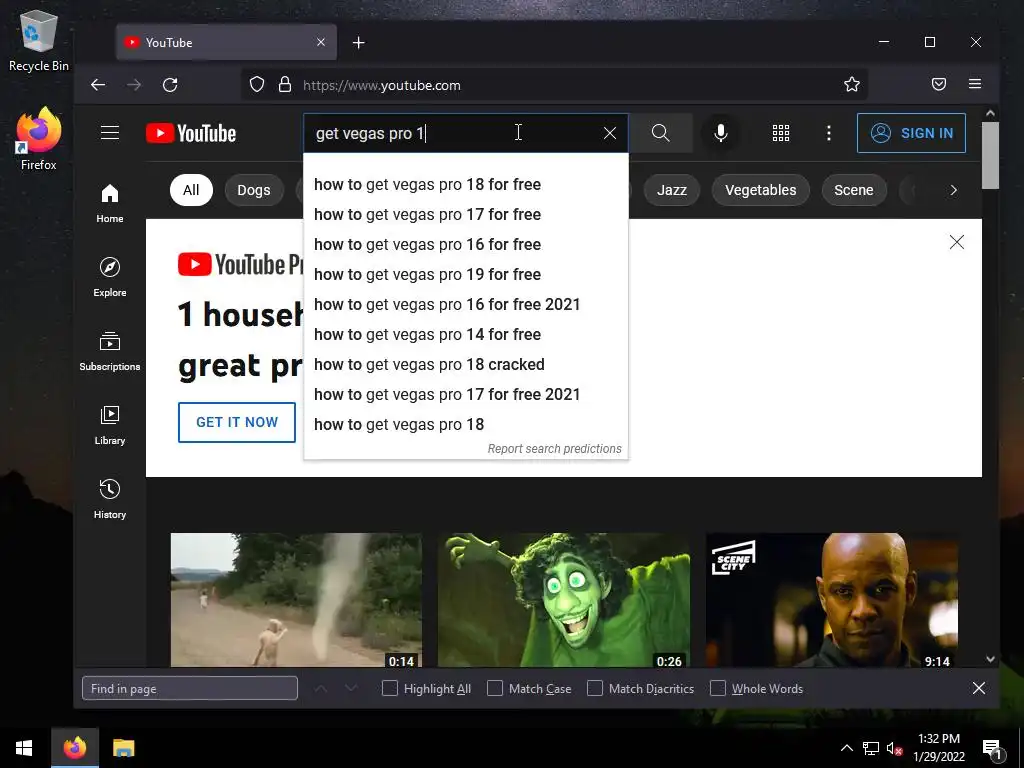Open notification center in taskbar
This screenshot has width=1024, height=768.
coord(993,749)
